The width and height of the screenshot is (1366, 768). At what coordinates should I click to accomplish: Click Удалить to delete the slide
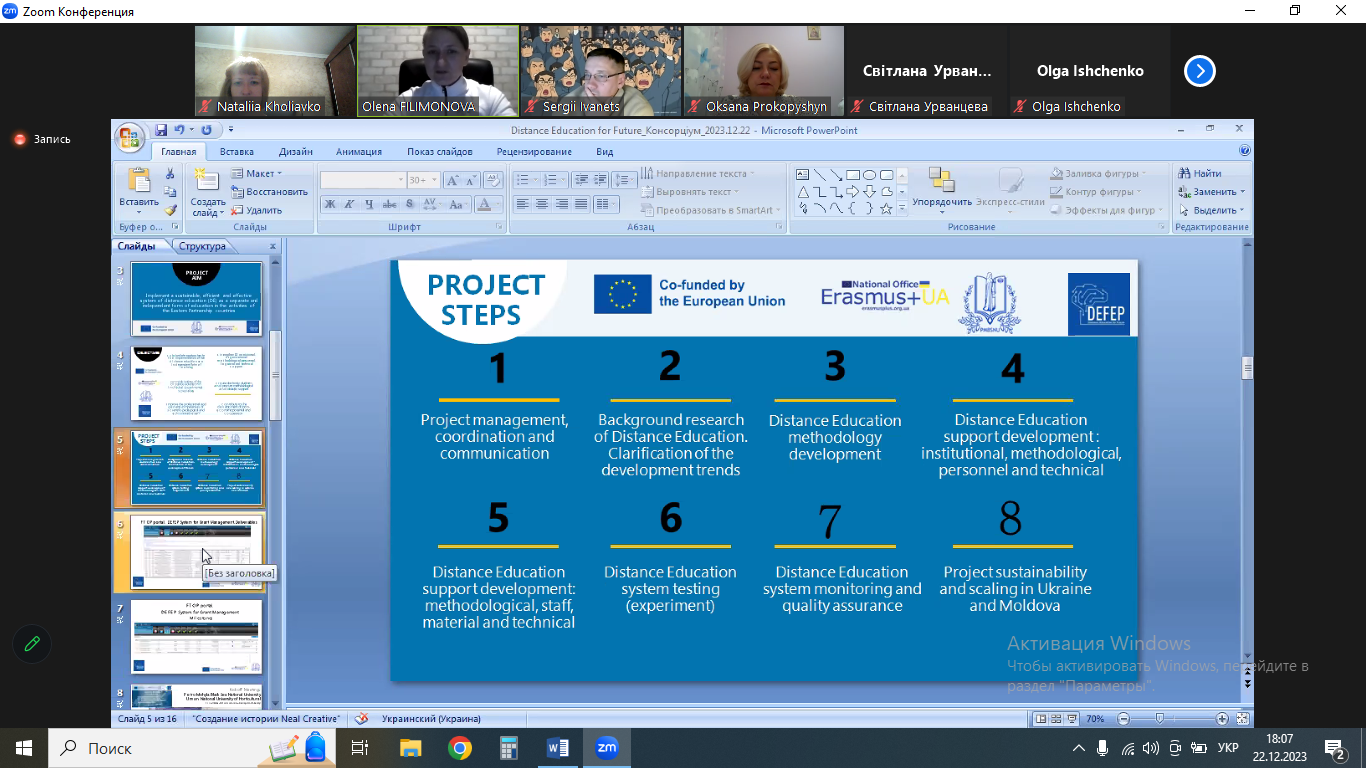pos(257,210)
